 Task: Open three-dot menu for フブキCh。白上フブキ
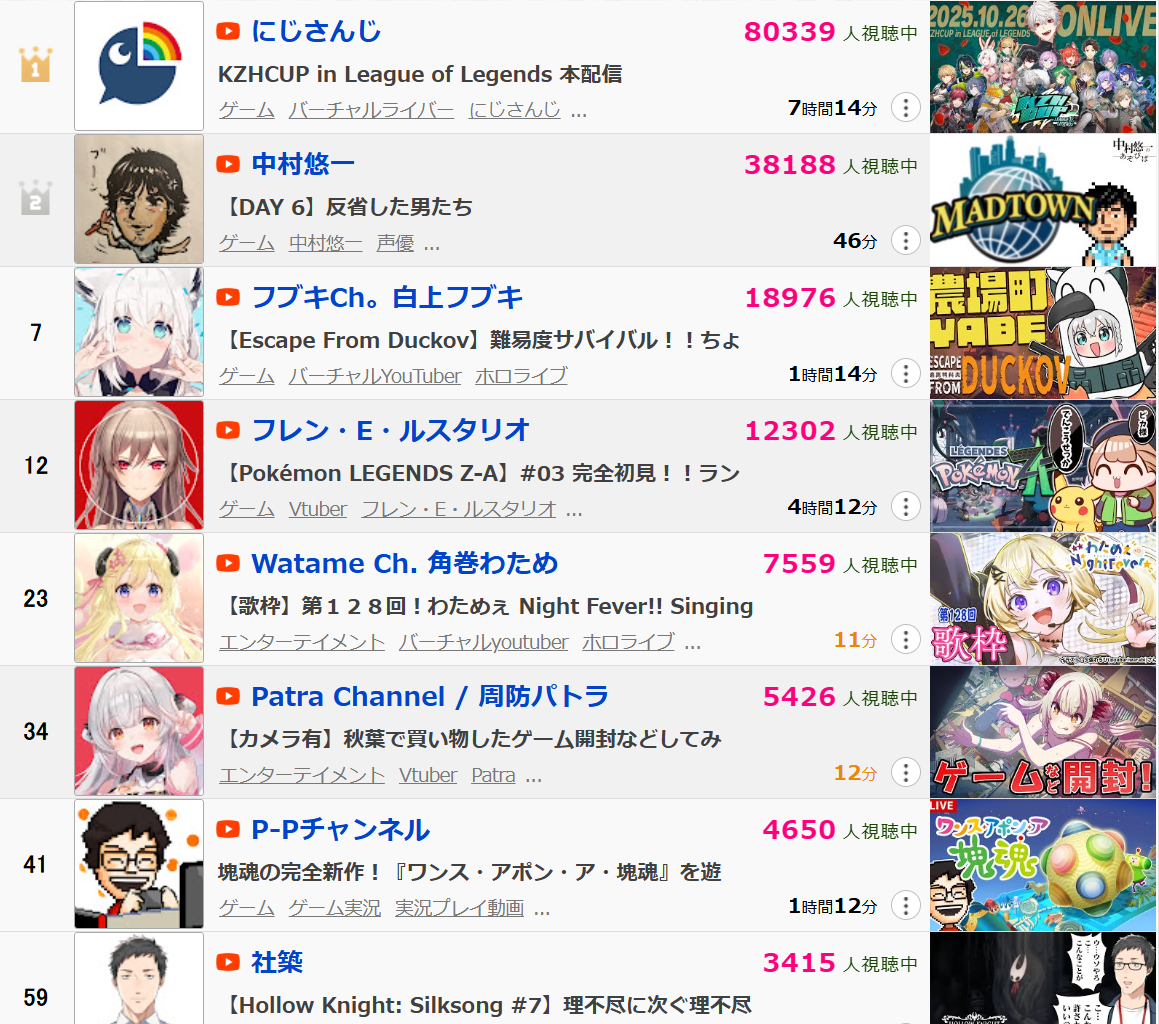pyautogui.click(x=905, y=374)
